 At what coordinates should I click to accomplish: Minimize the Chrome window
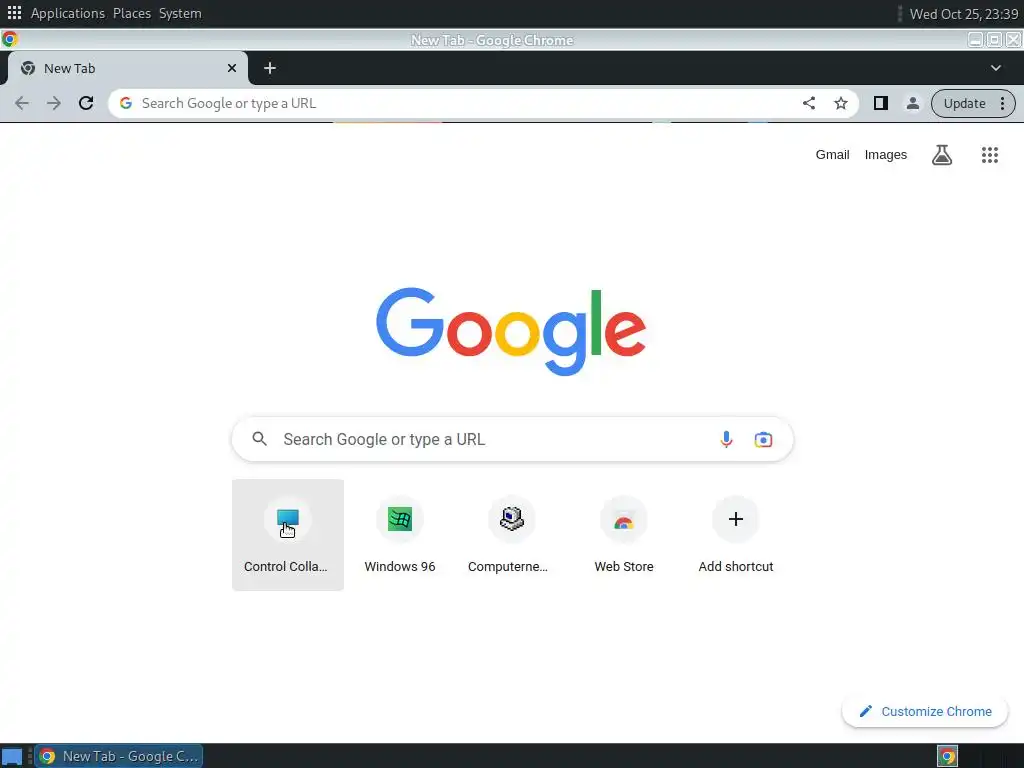click(975, 40)
